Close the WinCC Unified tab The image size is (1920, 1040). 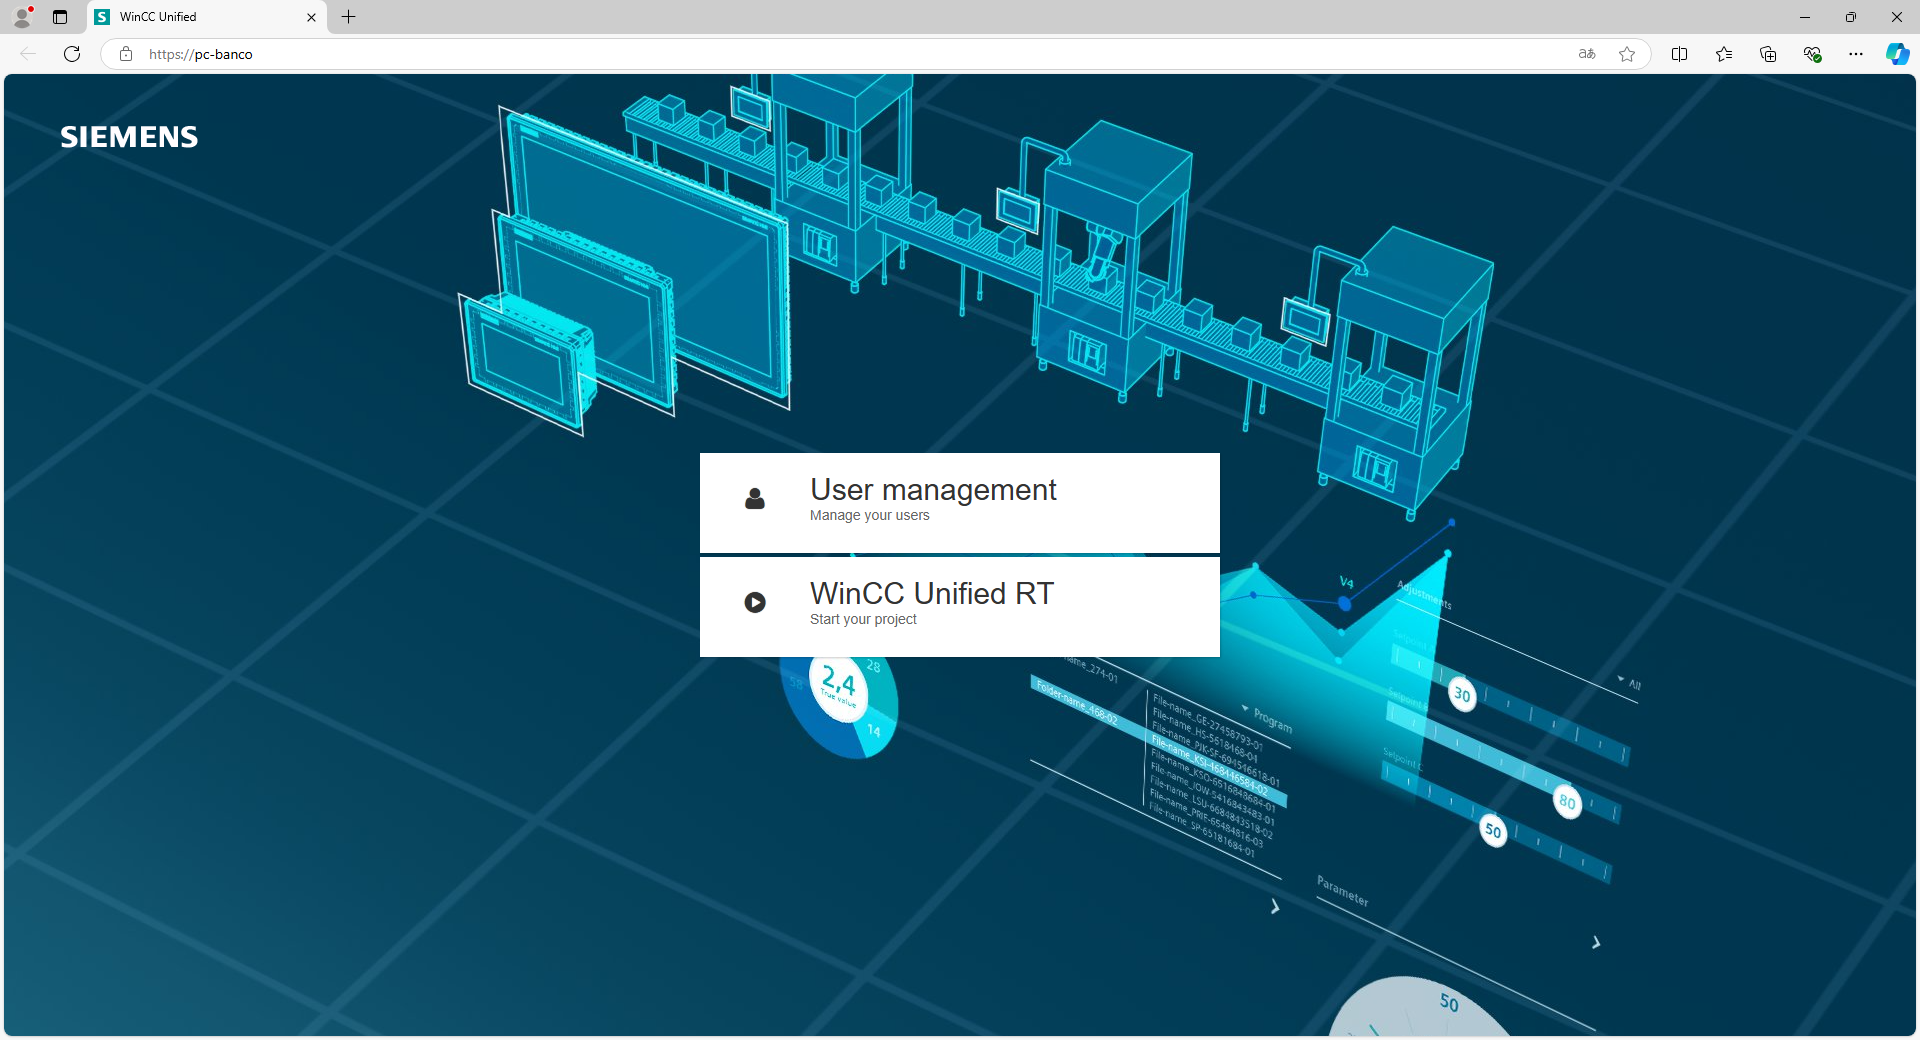pos(311,17)
